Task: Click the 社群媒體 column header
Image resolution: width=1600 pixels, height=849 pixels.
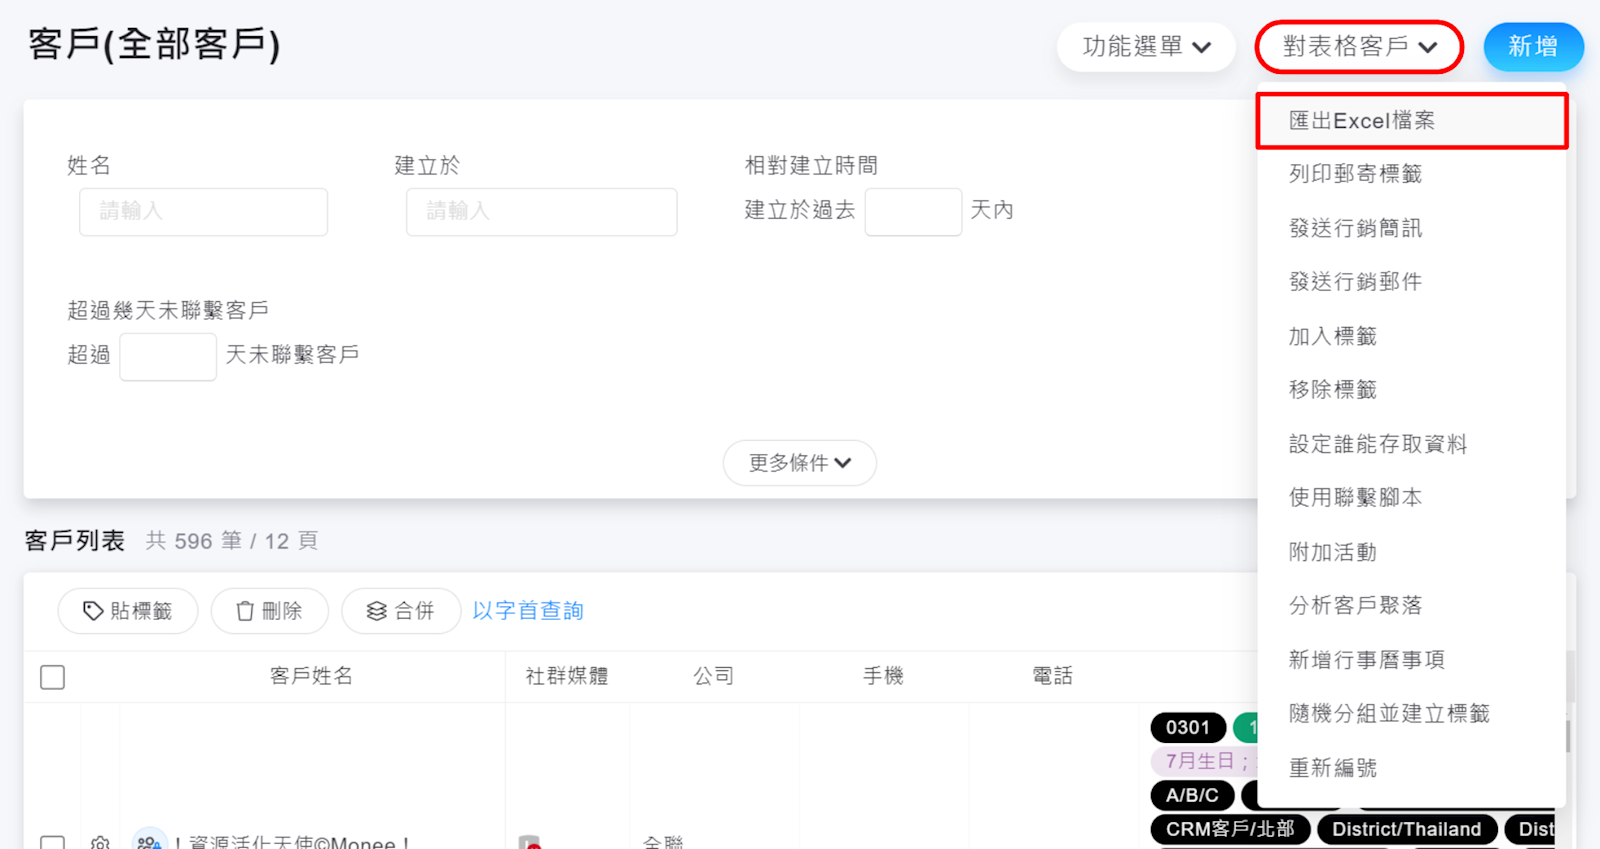Action: pos(567,676)
